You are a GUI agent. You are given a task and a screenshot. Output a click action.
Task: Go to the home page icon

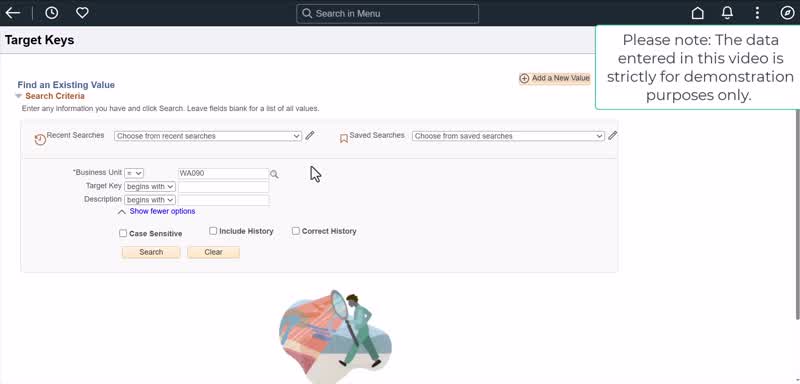pos(697,13)
